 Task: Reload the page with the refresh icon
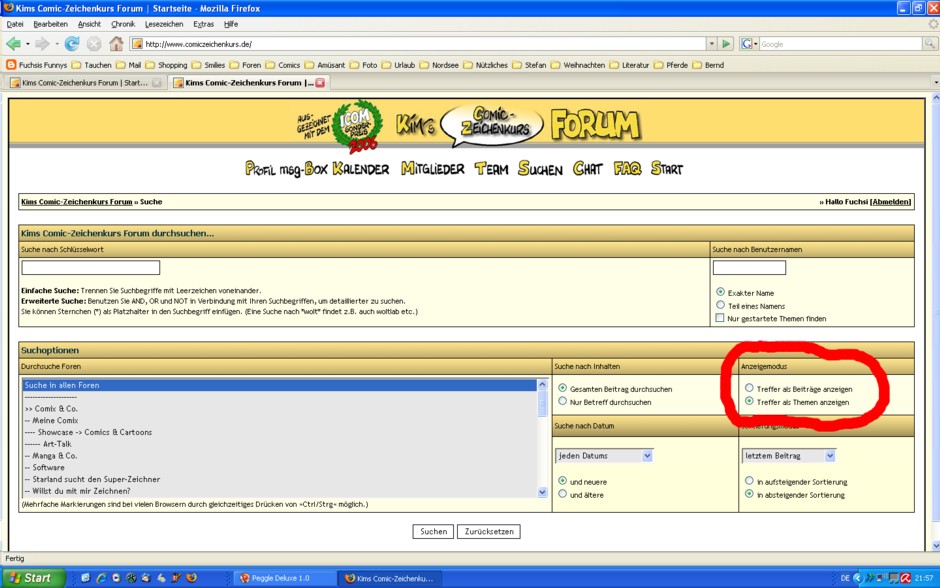pos(72,44)
